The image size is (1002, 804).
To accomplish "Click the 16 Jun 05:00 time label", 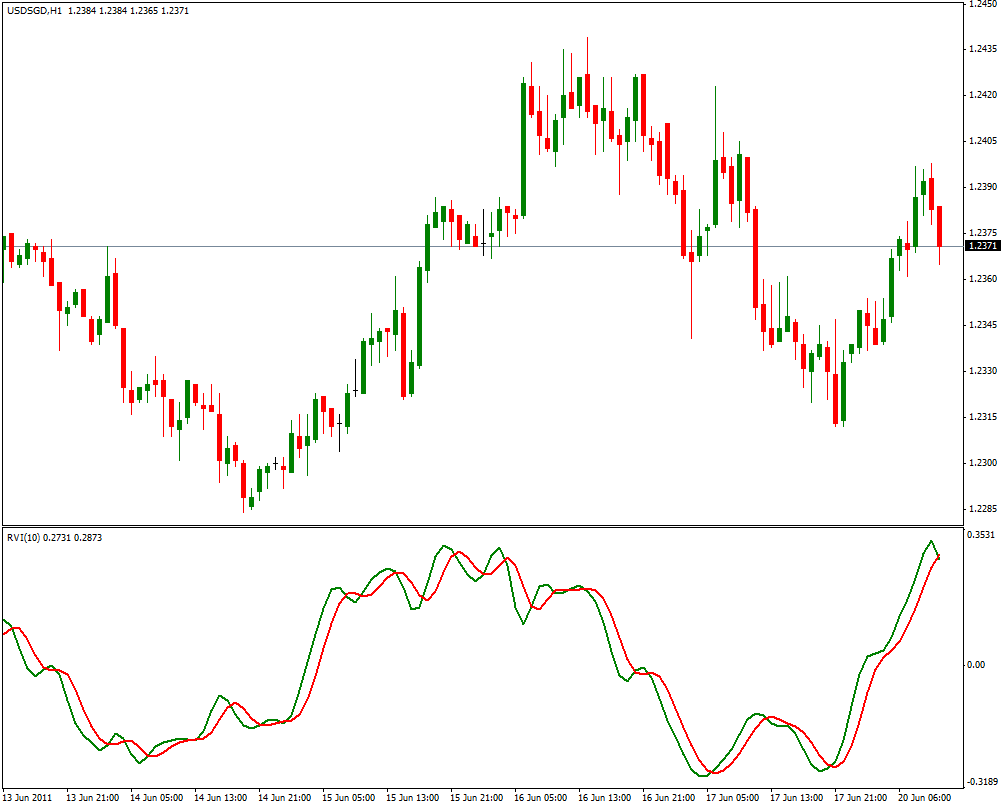I will [x=540, y=797].
